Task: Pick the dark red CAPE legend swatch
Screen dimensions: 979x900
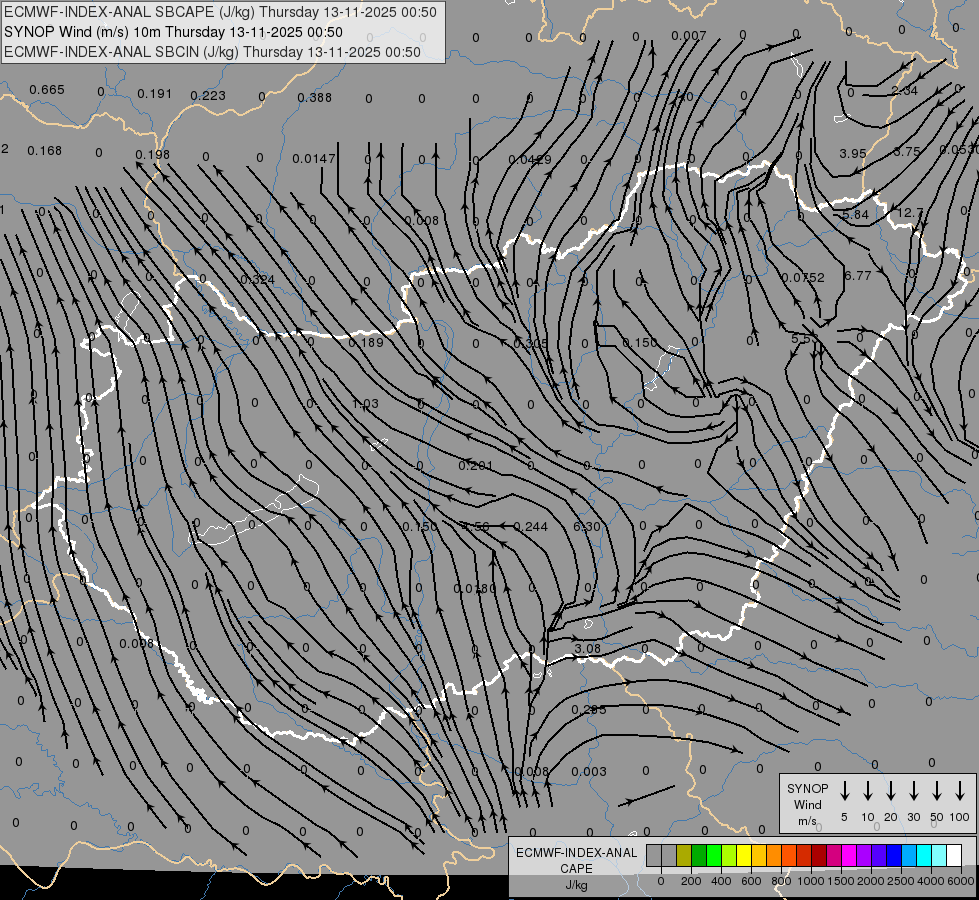Action: (x=819, y=855)
